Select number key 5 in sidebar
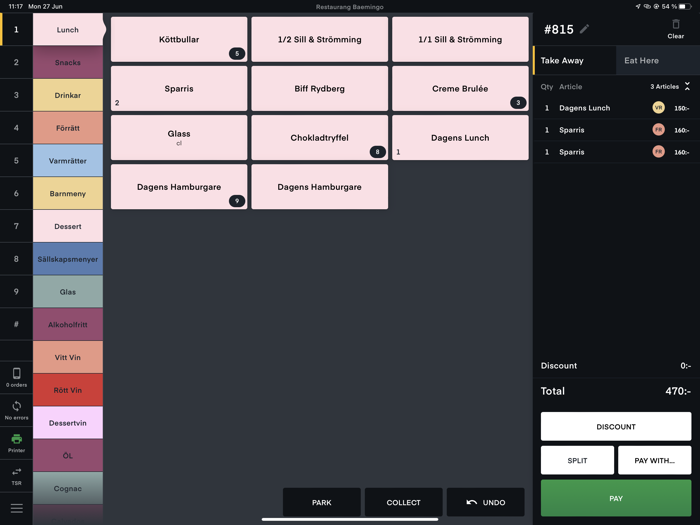This screenshot has width=700, height=525. (17, 161)
